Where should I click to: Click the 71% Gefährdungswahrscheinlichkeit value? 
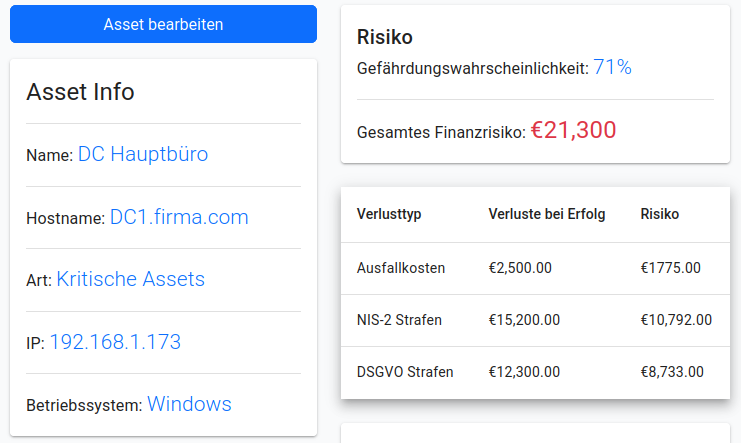pyautogui.click(x=612, y=67)
